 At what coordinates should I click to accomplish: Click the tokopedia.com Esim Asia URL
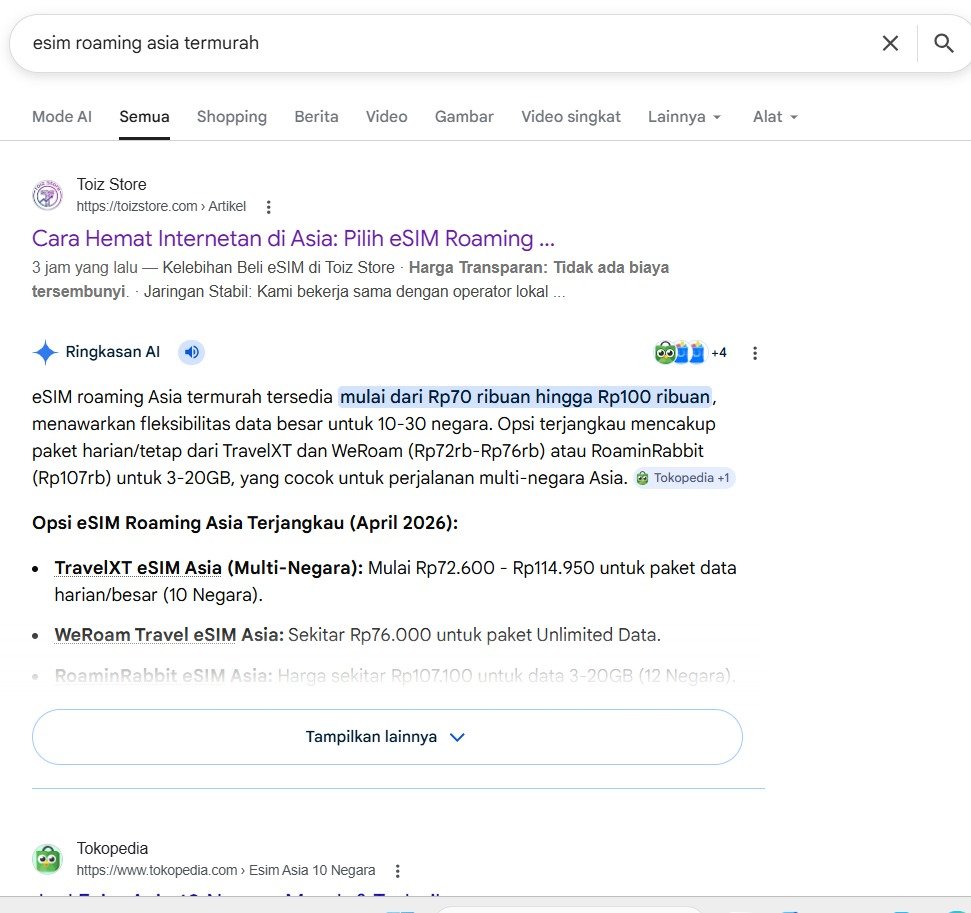[x=226, y=870]
